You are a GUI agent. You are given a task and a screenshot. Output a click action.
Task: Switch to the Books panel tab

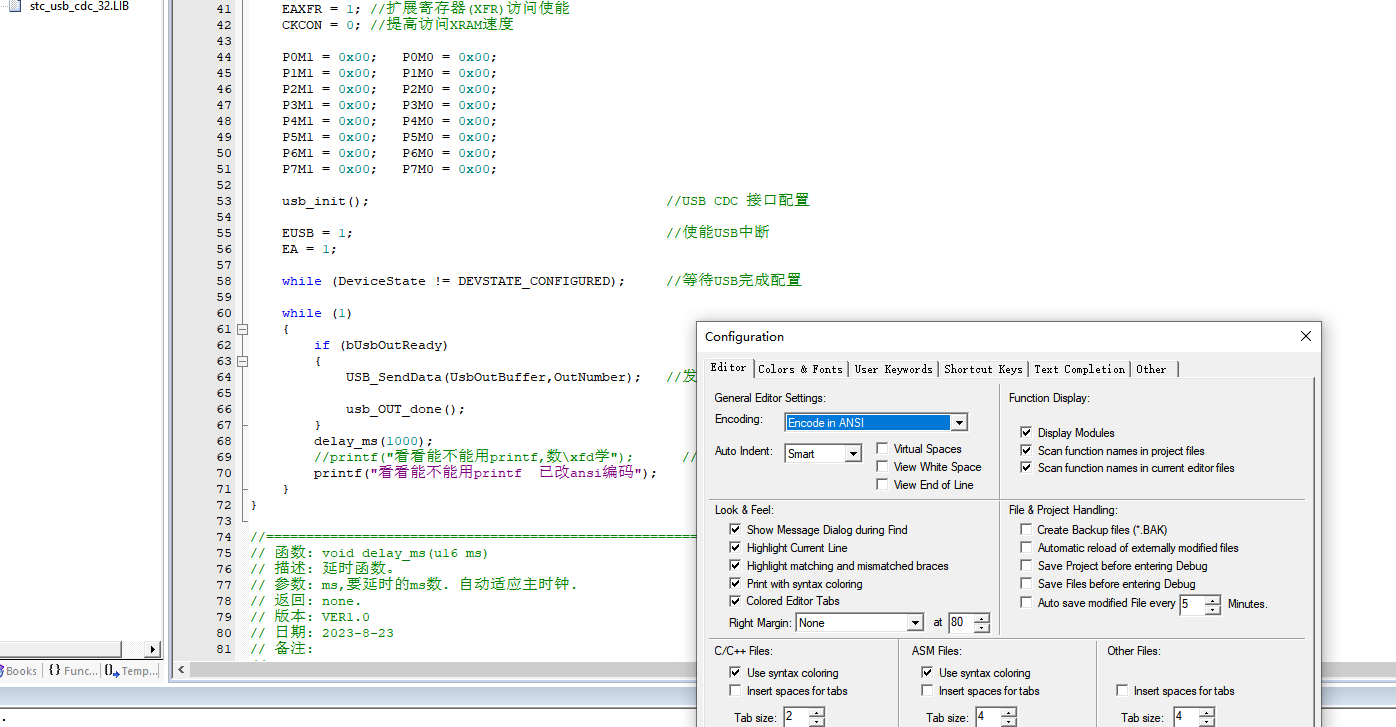[20, 671]
